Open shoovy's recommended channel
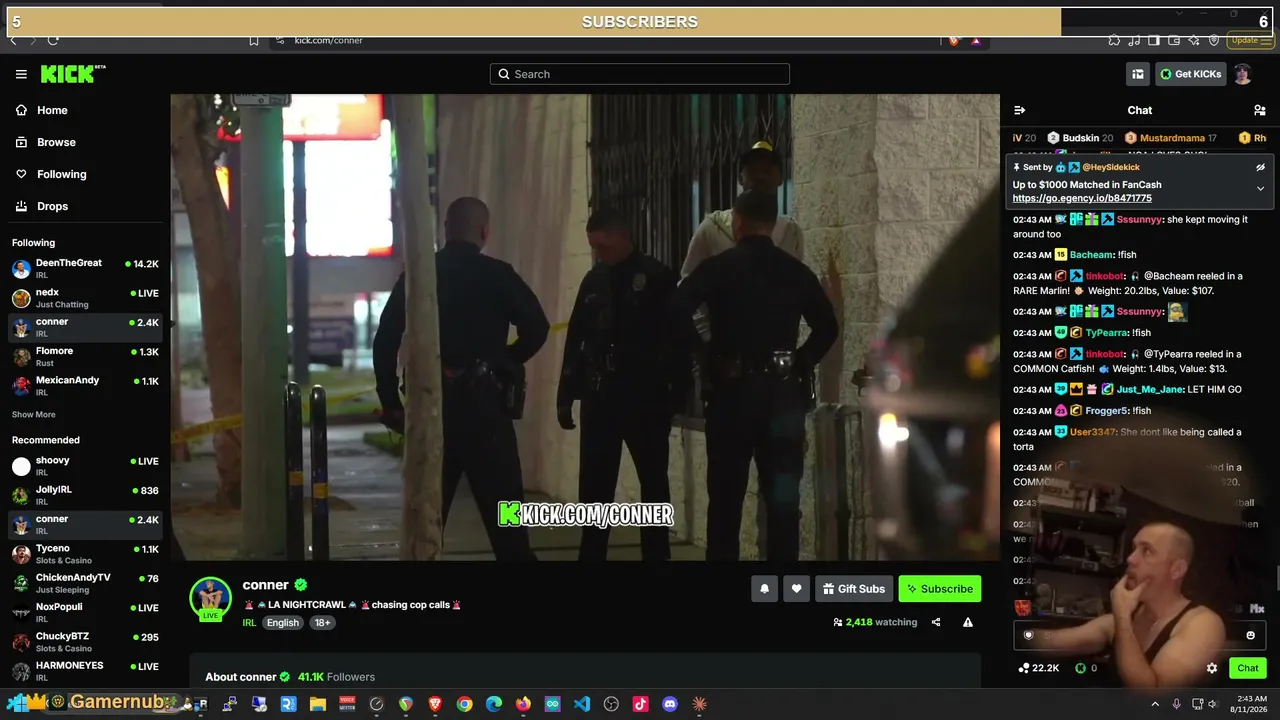The width and height of the screenshot is (1280, 720). pyautogui.click(x=85, y=466)
